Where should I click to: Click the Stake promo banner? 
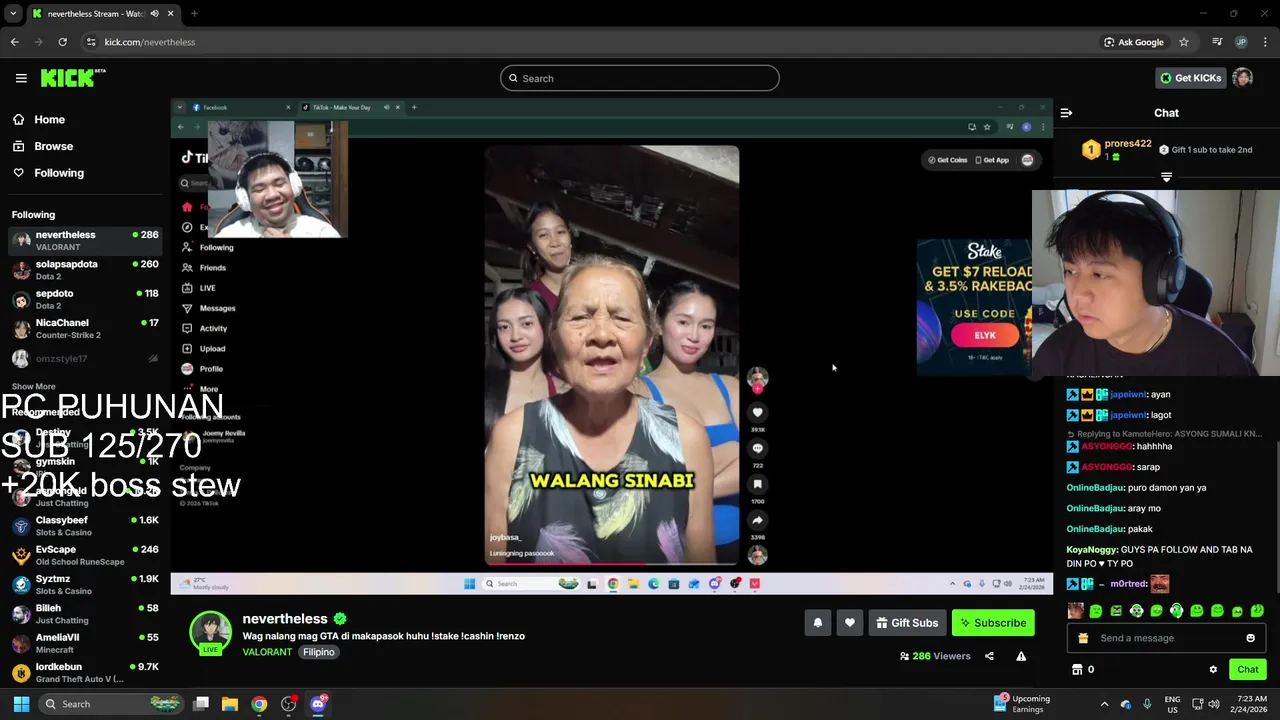pos(974,307)
